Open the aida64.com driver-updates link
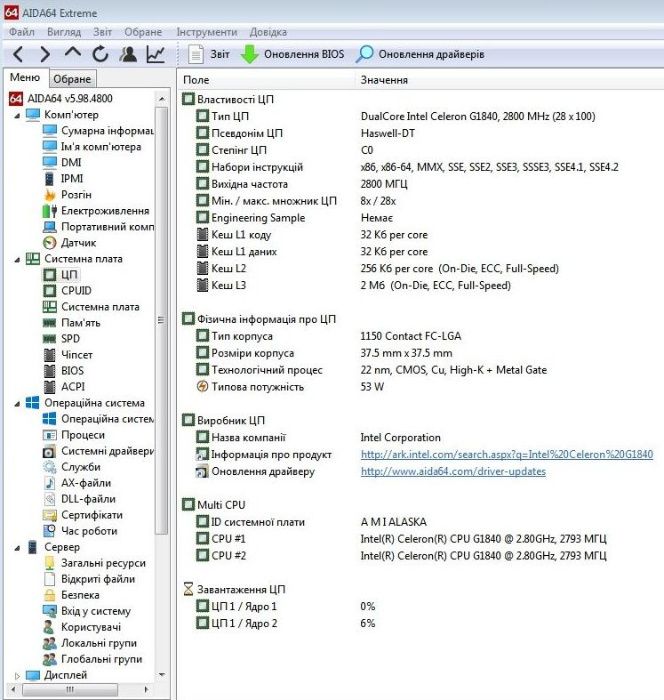 click(453, 471)
